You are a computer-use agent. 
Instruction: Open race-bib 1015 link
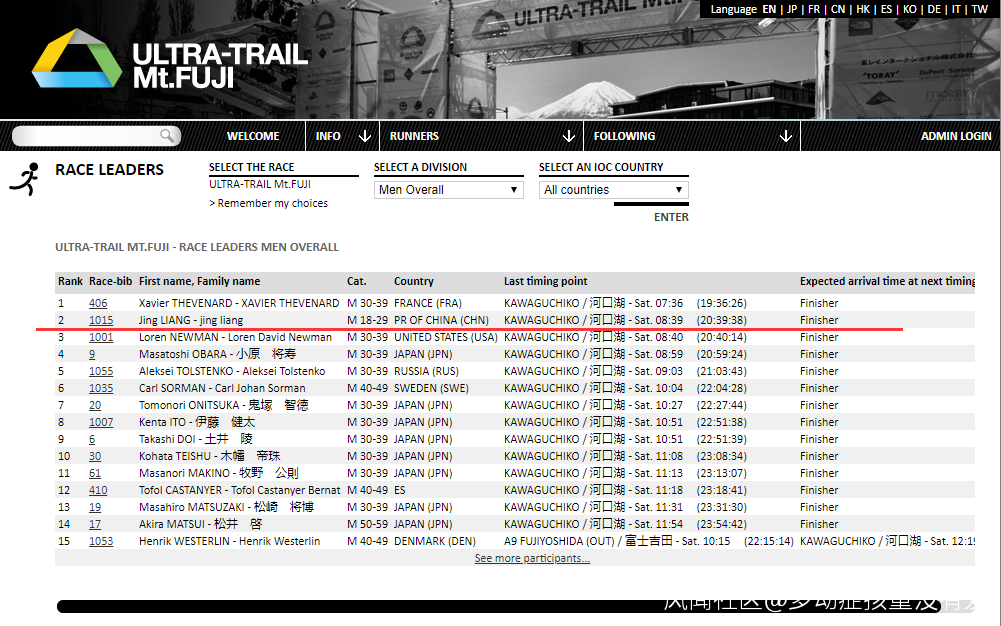coord(101,320)
